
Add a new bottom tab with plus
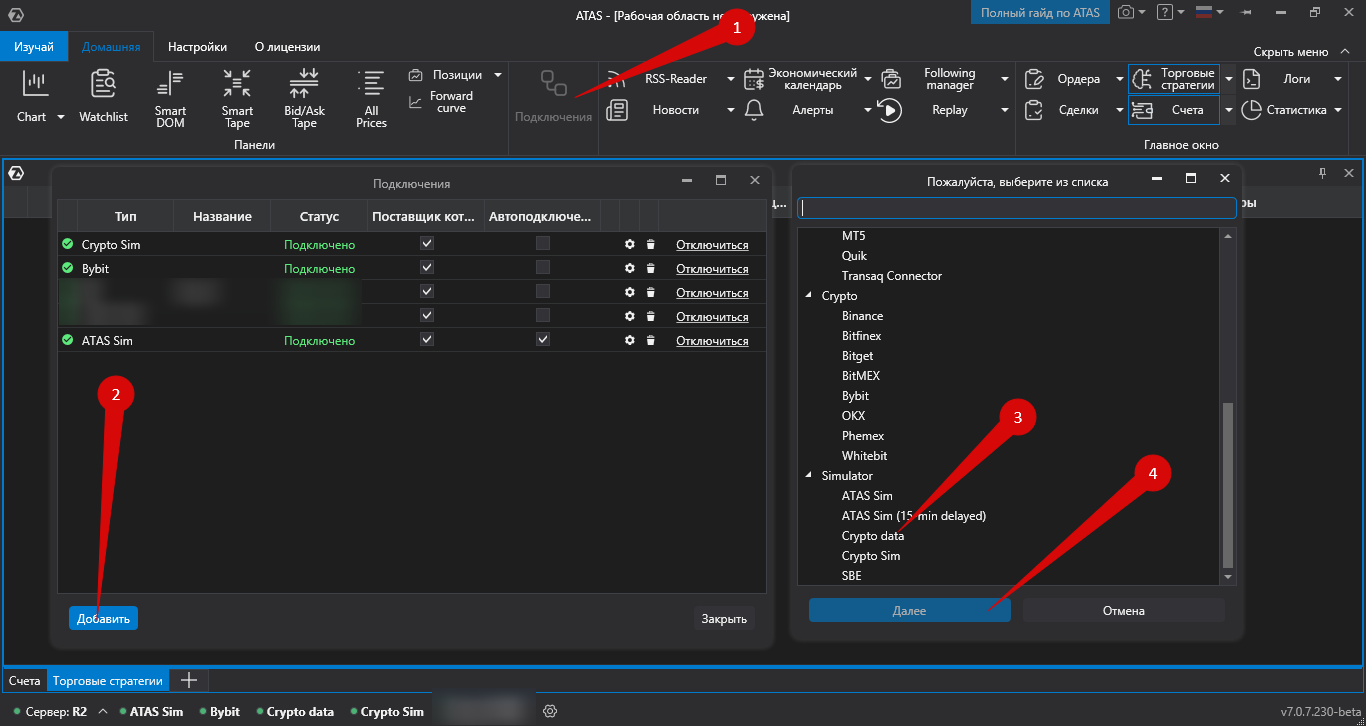click(x=188, y=681)
